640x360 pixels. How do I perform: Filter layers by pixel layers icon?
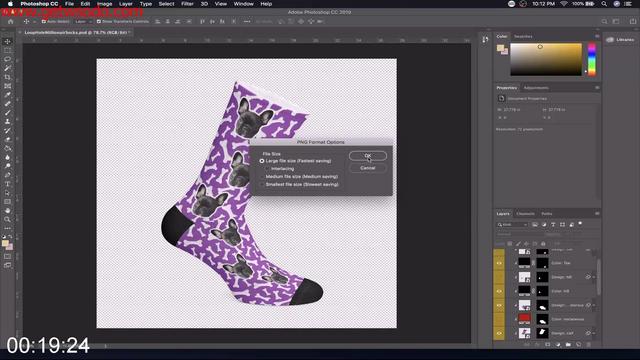535,224
